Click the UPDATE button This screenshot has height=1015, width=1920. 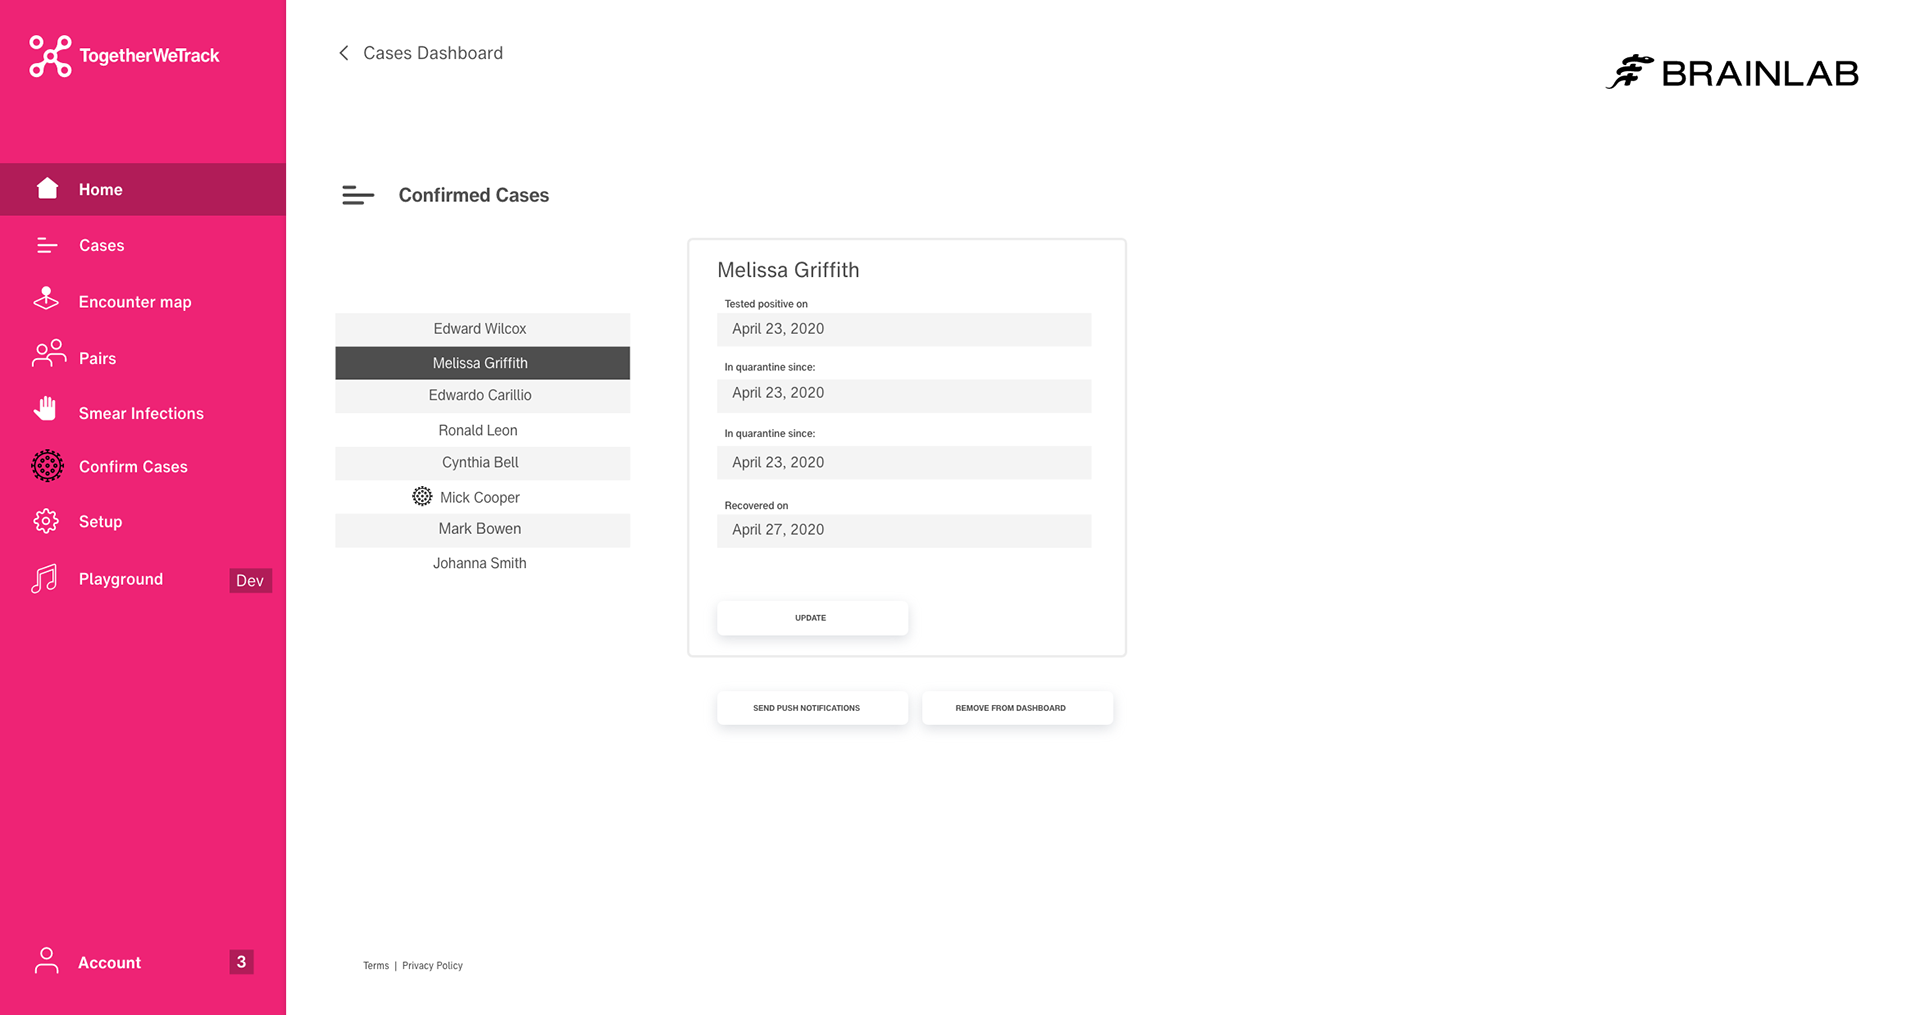point(812,618)
